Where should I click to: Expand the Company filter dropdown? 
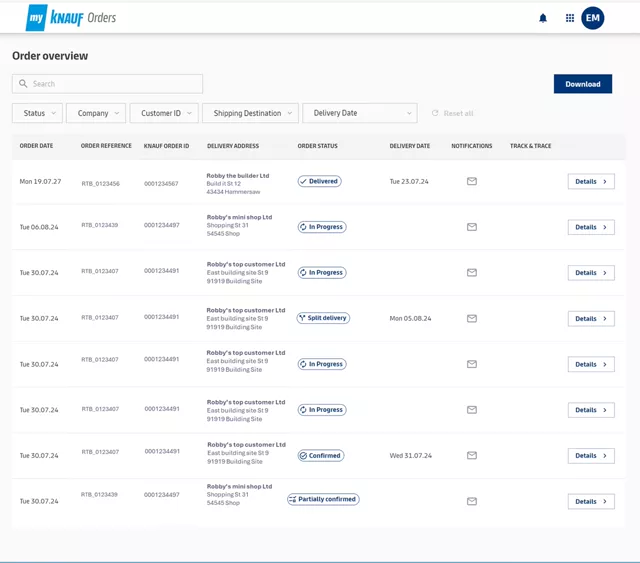pyautogui.click(x=96, y=113)
